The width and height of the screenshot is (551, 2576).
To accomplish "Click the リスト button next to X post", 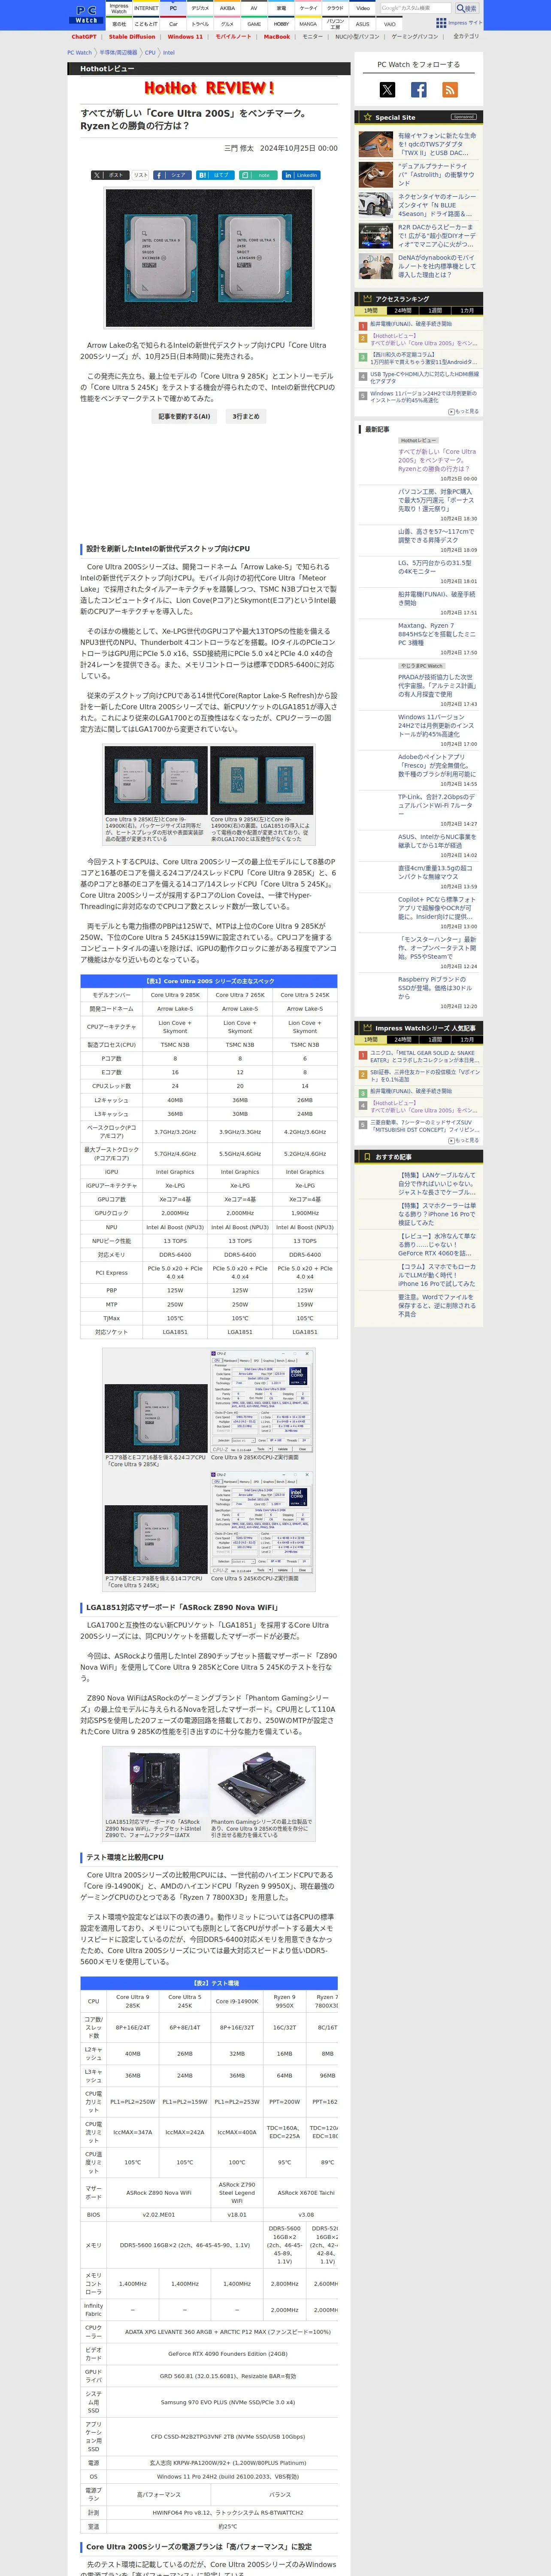I will (141, 175).
